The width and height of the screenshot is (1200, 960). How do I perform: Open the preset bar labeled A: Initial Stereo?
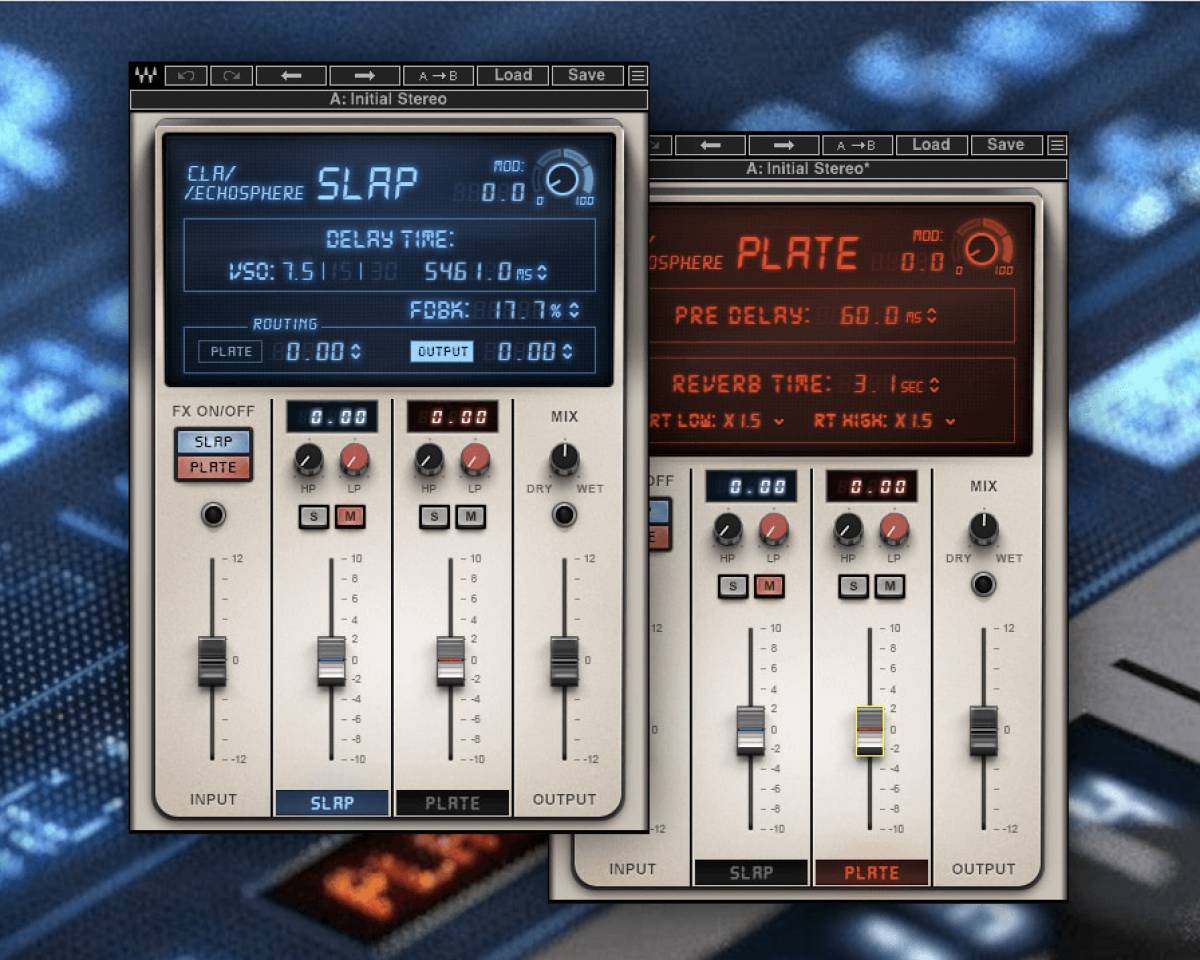click(x=388, y=99)
